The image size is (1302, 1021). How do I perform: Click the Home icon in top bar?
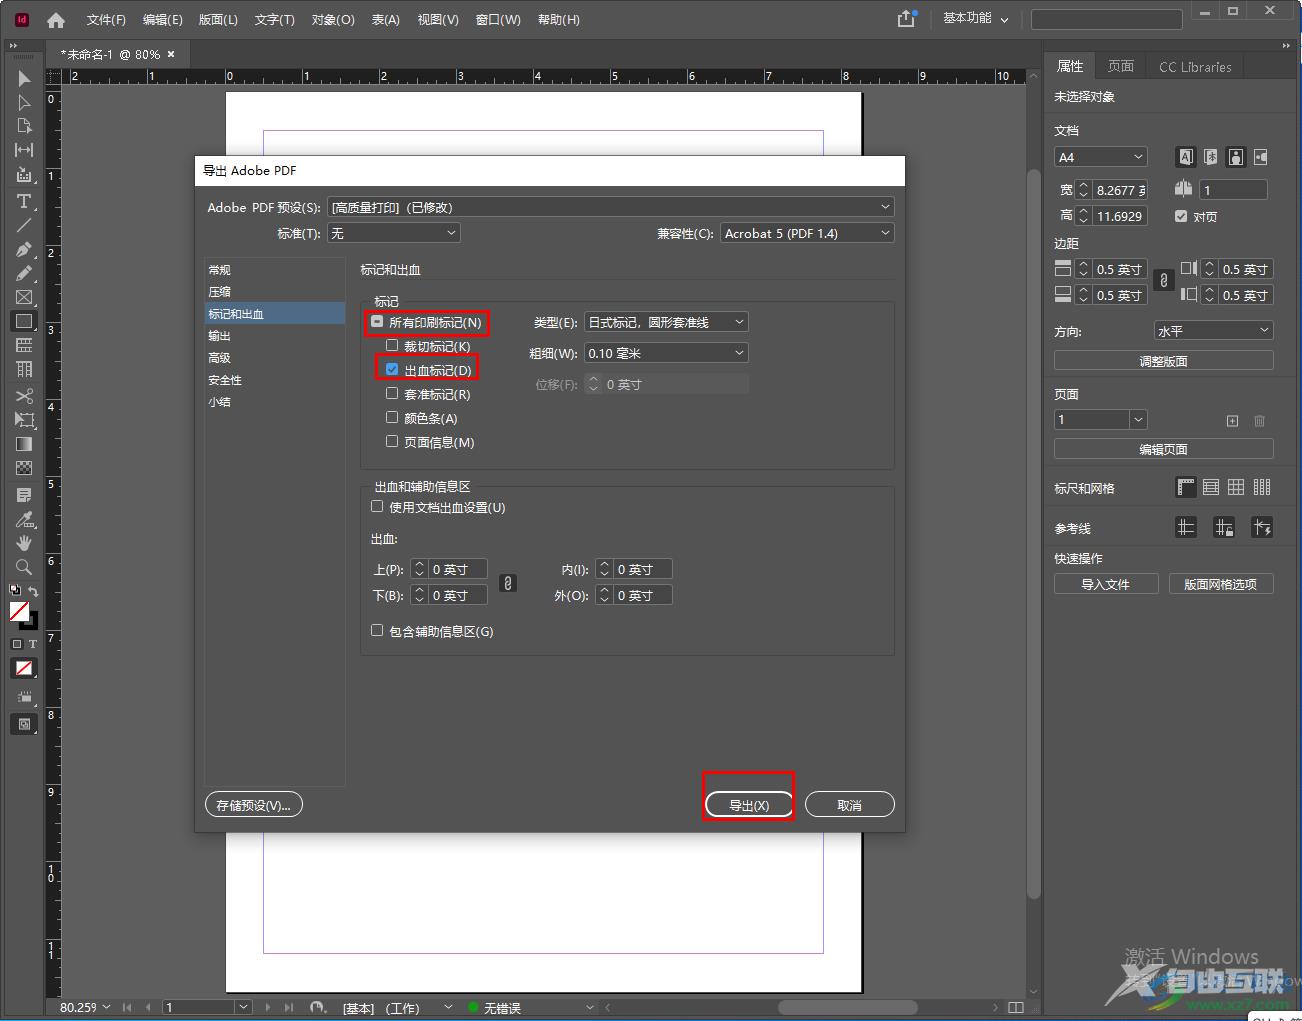tap(56, 20)
